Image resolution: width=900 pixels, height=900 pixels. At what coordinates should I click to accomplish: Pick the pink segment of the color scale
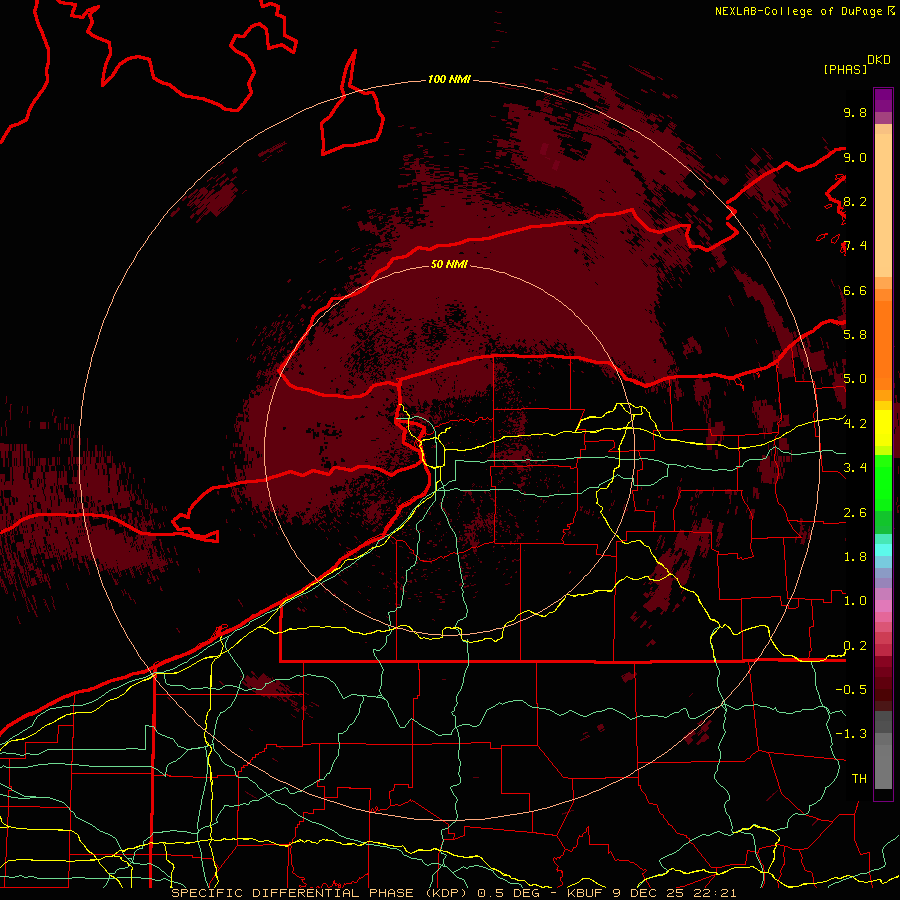click(883, 606)
